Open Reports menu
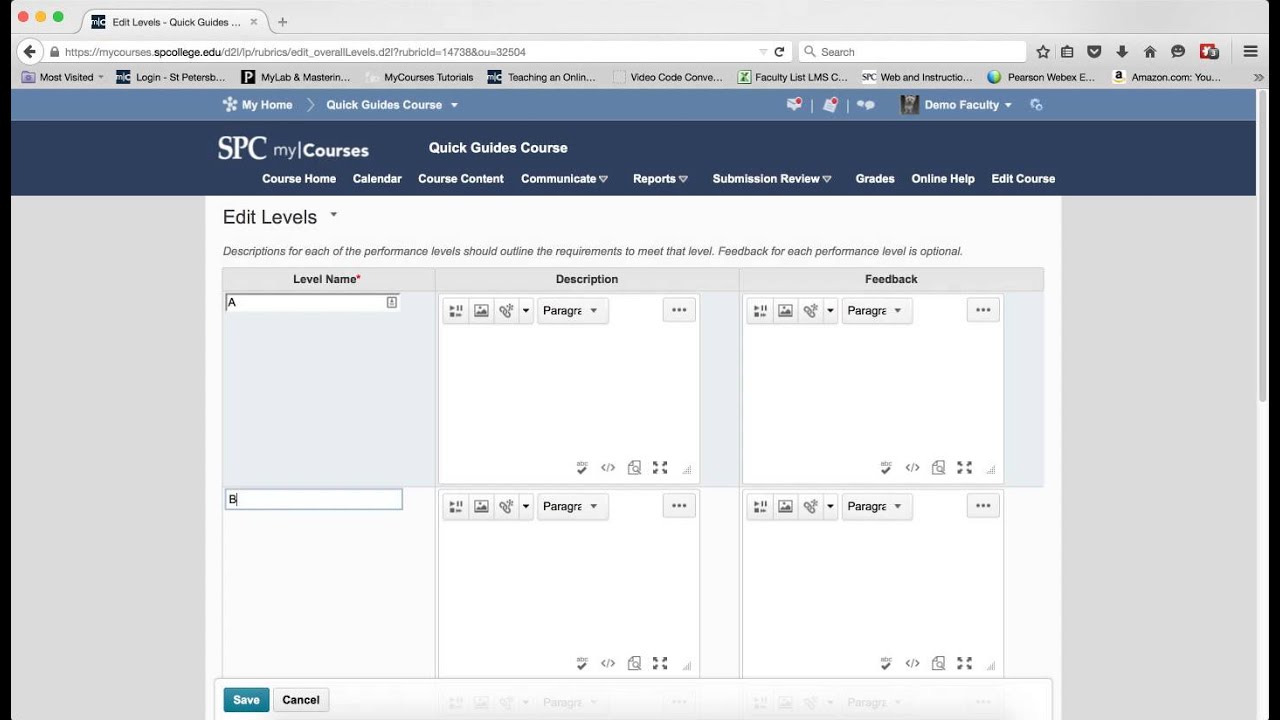The height and width of the screenshot is (720, 1280). click(660, 179)
